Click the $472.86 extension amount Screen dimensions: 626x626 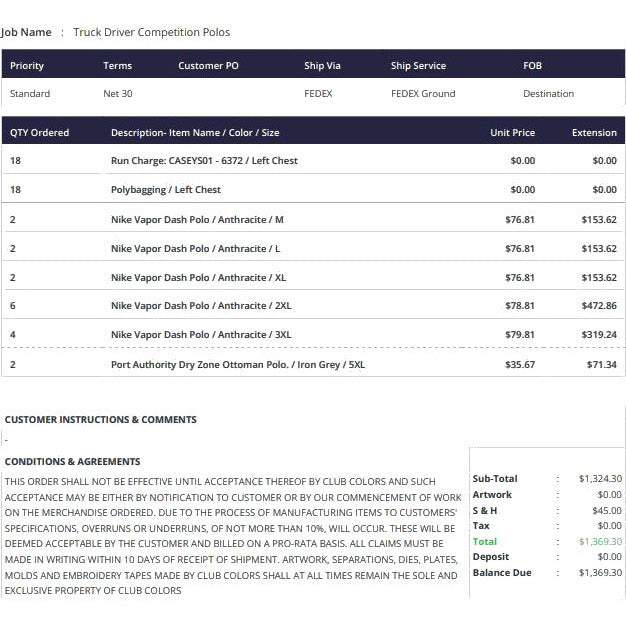coord(599,306)
